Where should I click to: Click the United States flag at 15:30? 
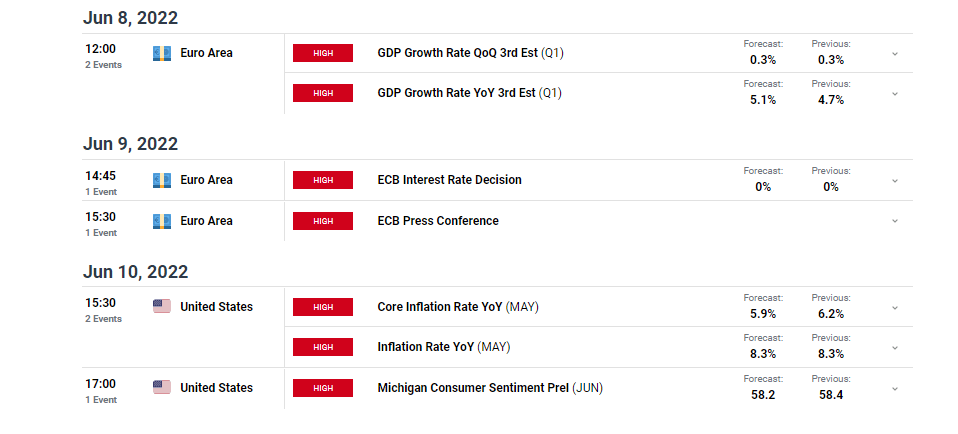tap(162, 307)
